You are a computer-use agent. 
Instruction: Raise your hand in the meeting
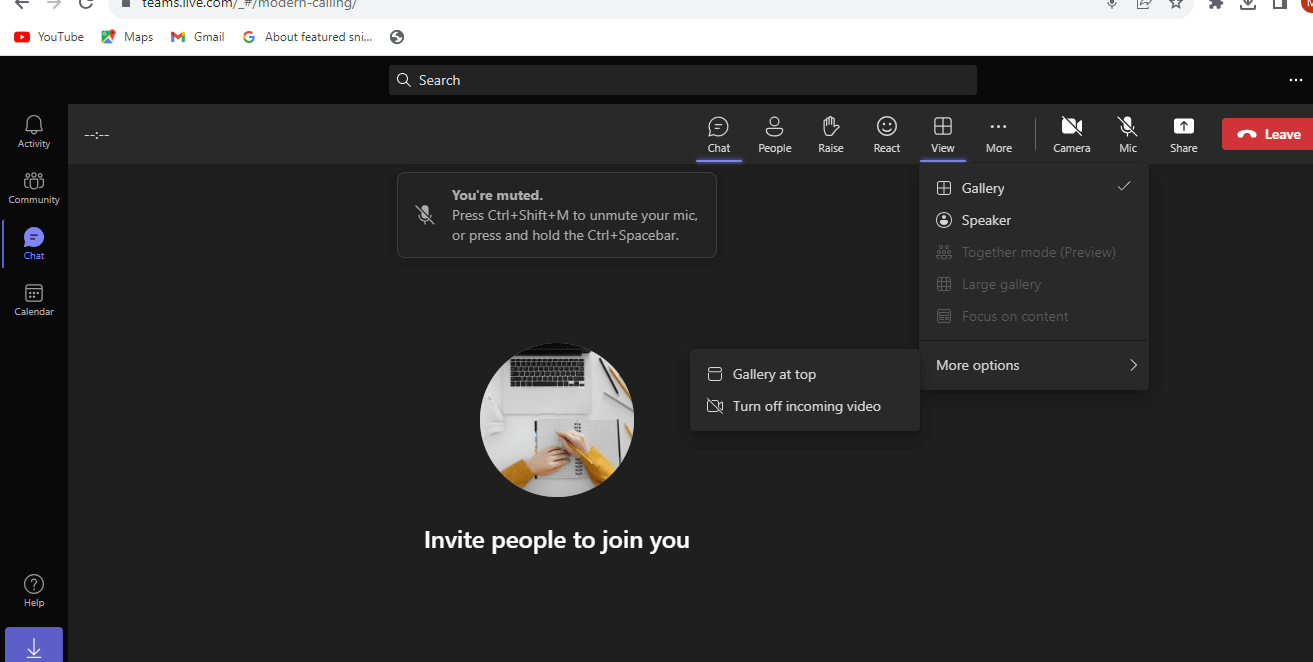(x=830, y=134)
